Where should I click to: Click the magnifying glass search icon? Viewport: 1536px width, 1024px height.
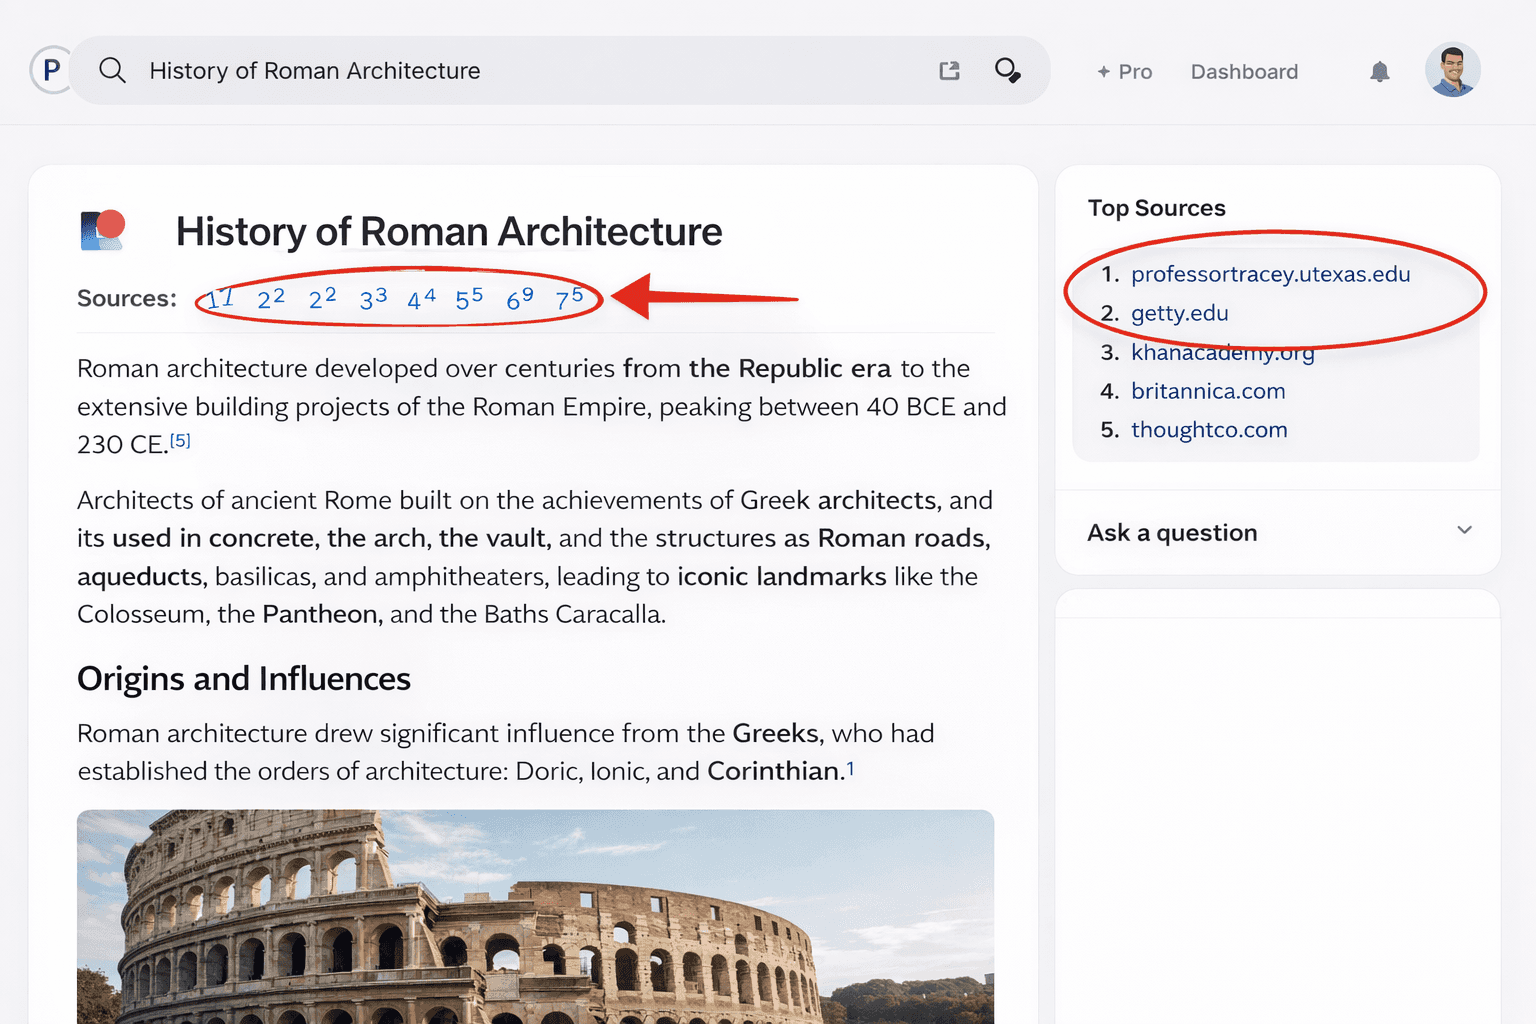pos(113,70)
